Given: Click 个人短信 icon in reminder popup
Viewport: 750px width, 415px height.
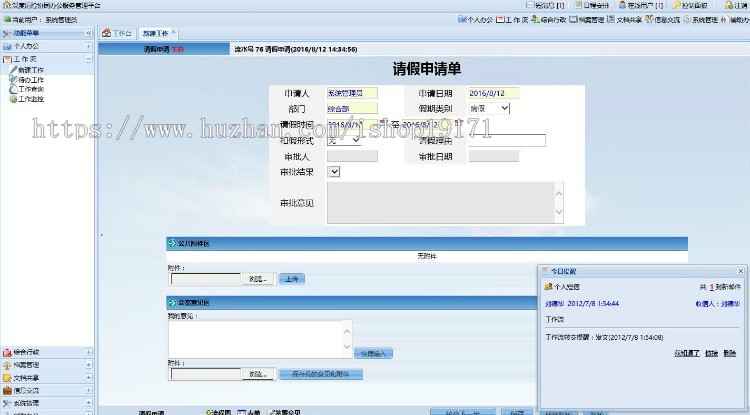Looking at the screenshot, I should pos(549,287).
